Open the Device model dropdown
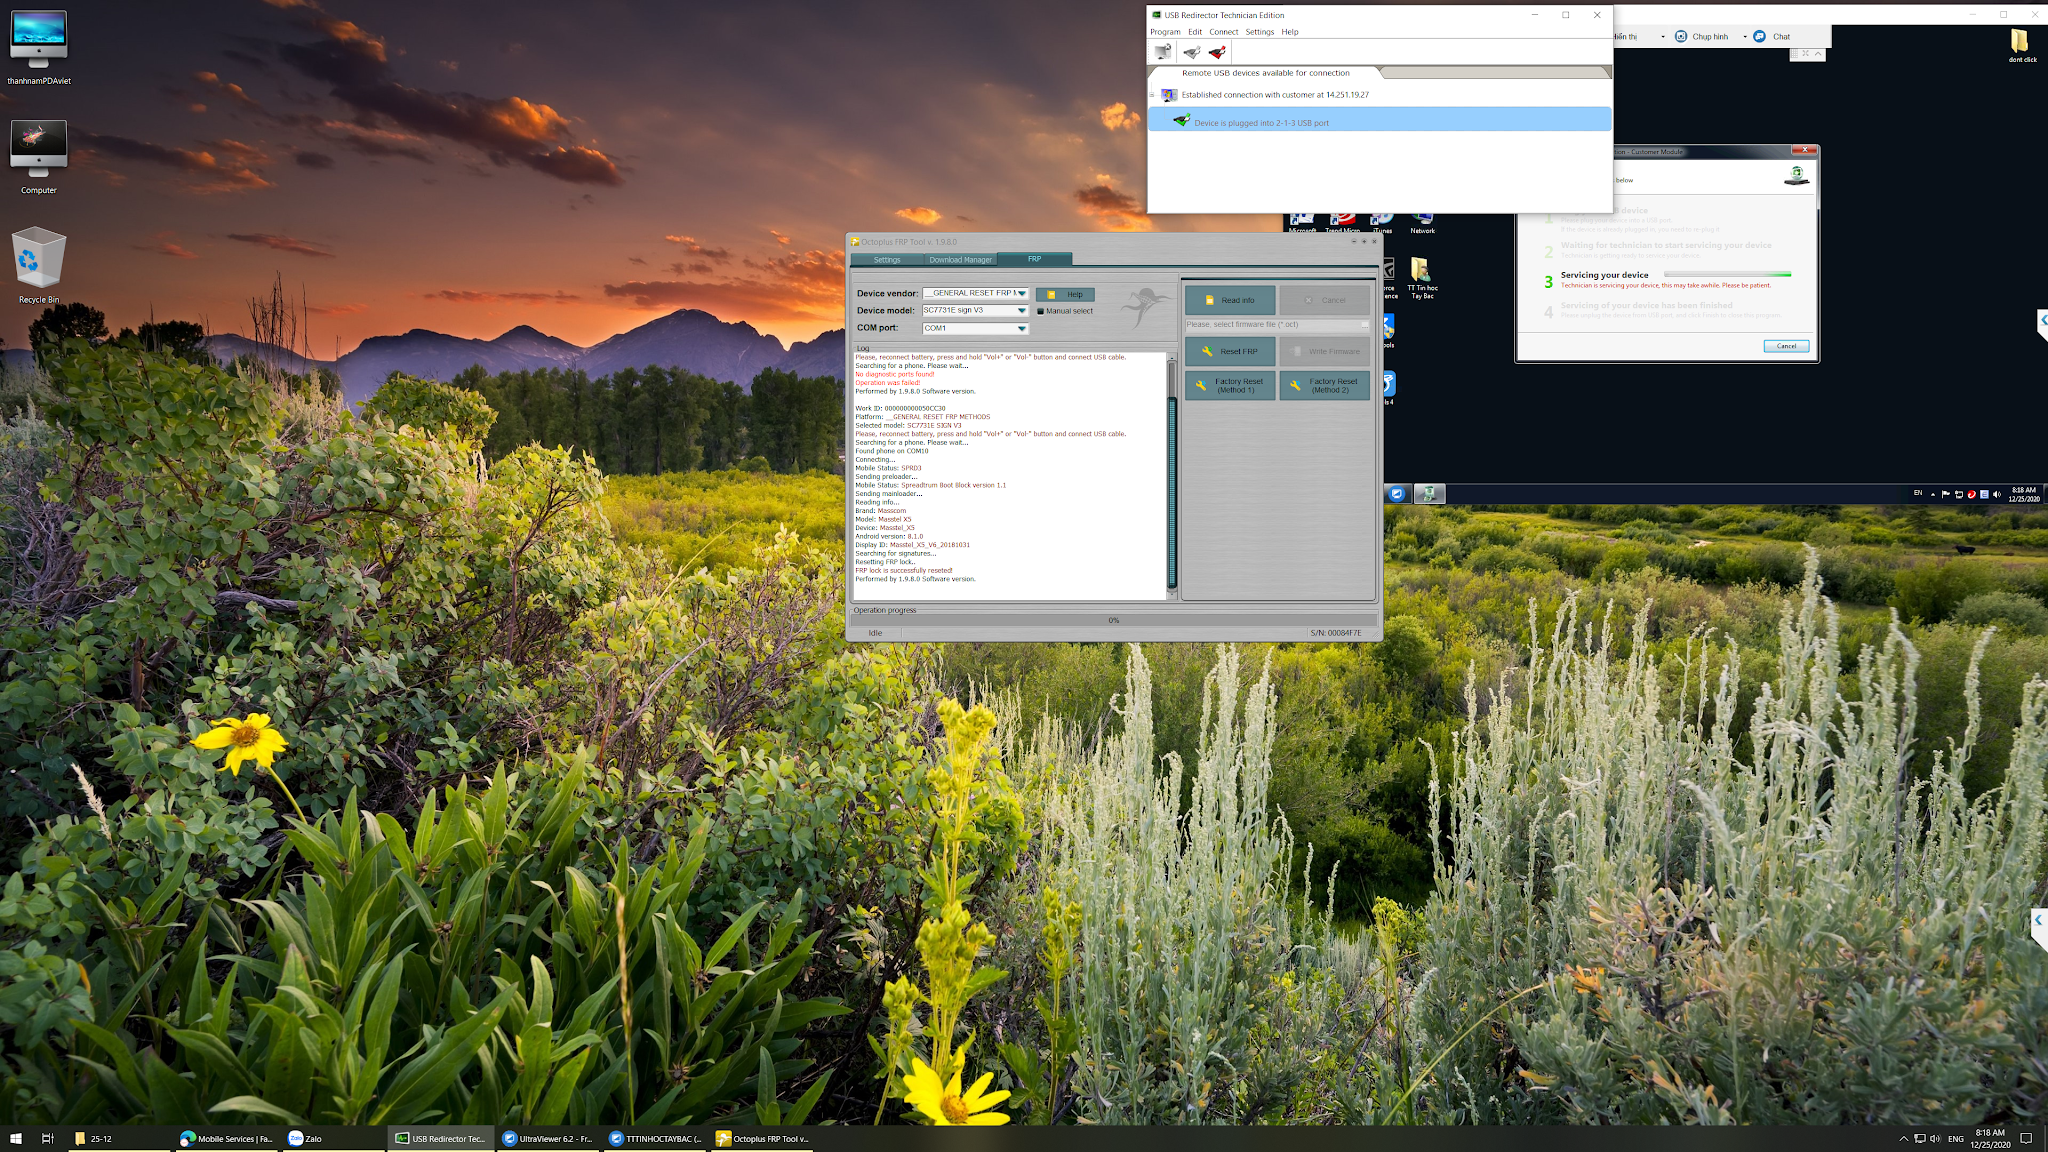This screenshot has width=2048, height=1152. tap(1022, 310)
